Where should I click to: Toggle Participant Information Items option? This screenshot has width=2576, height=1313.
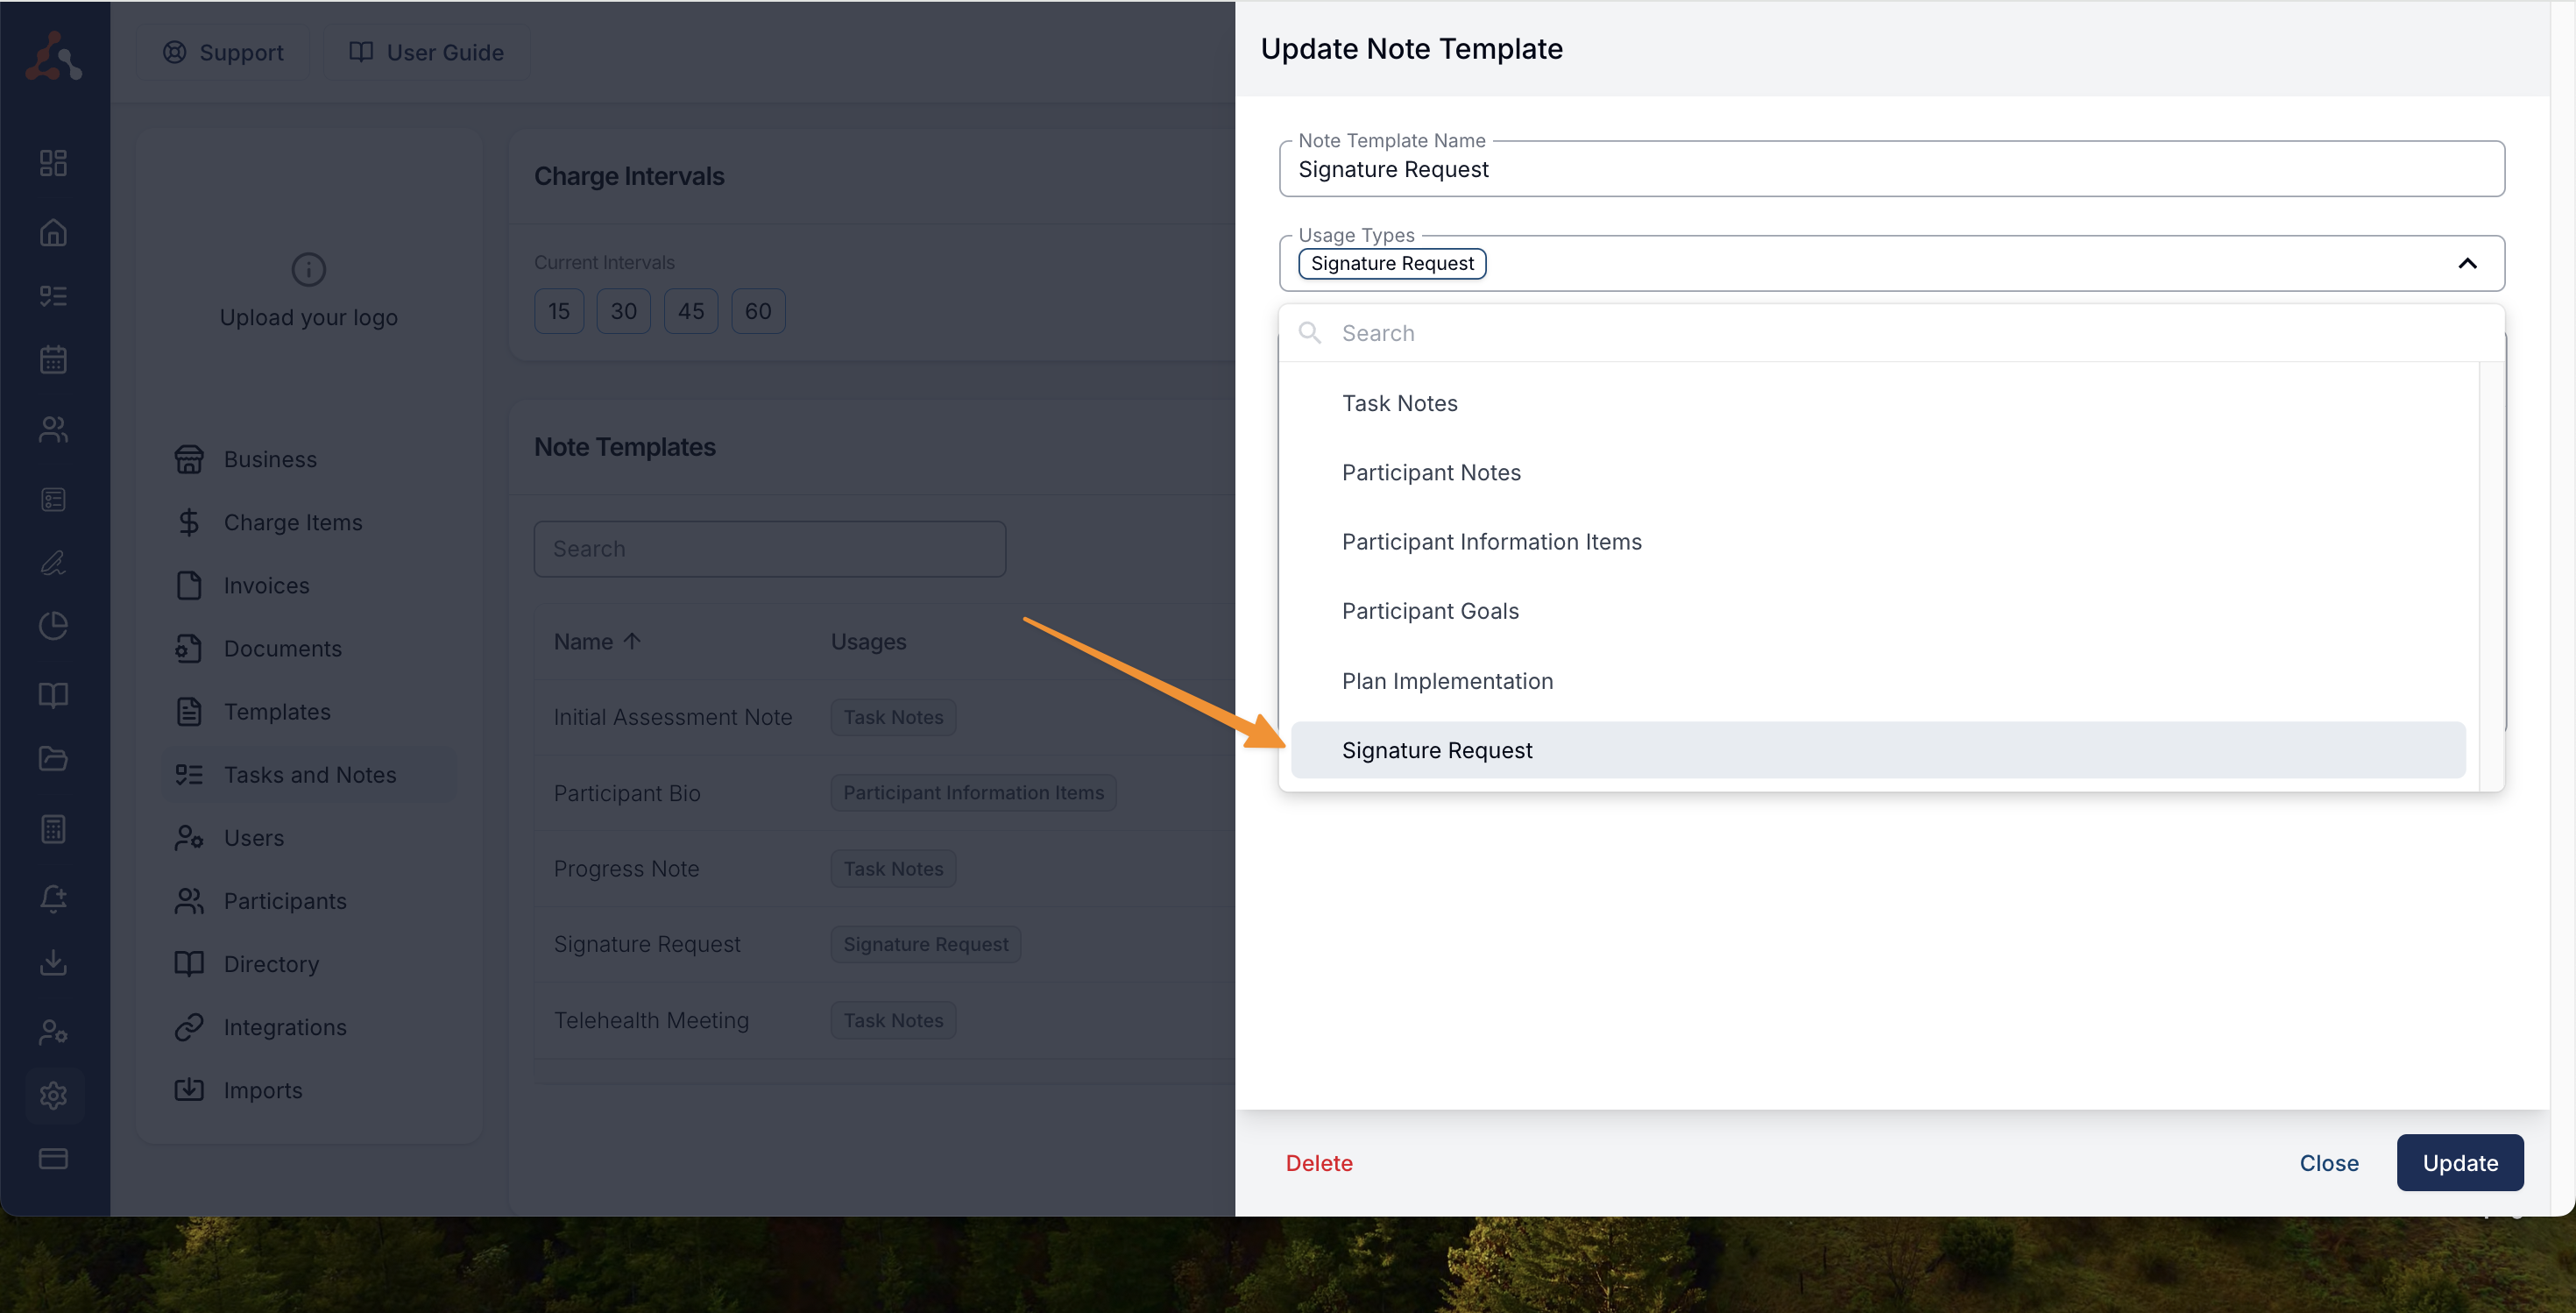[1490, 542]
